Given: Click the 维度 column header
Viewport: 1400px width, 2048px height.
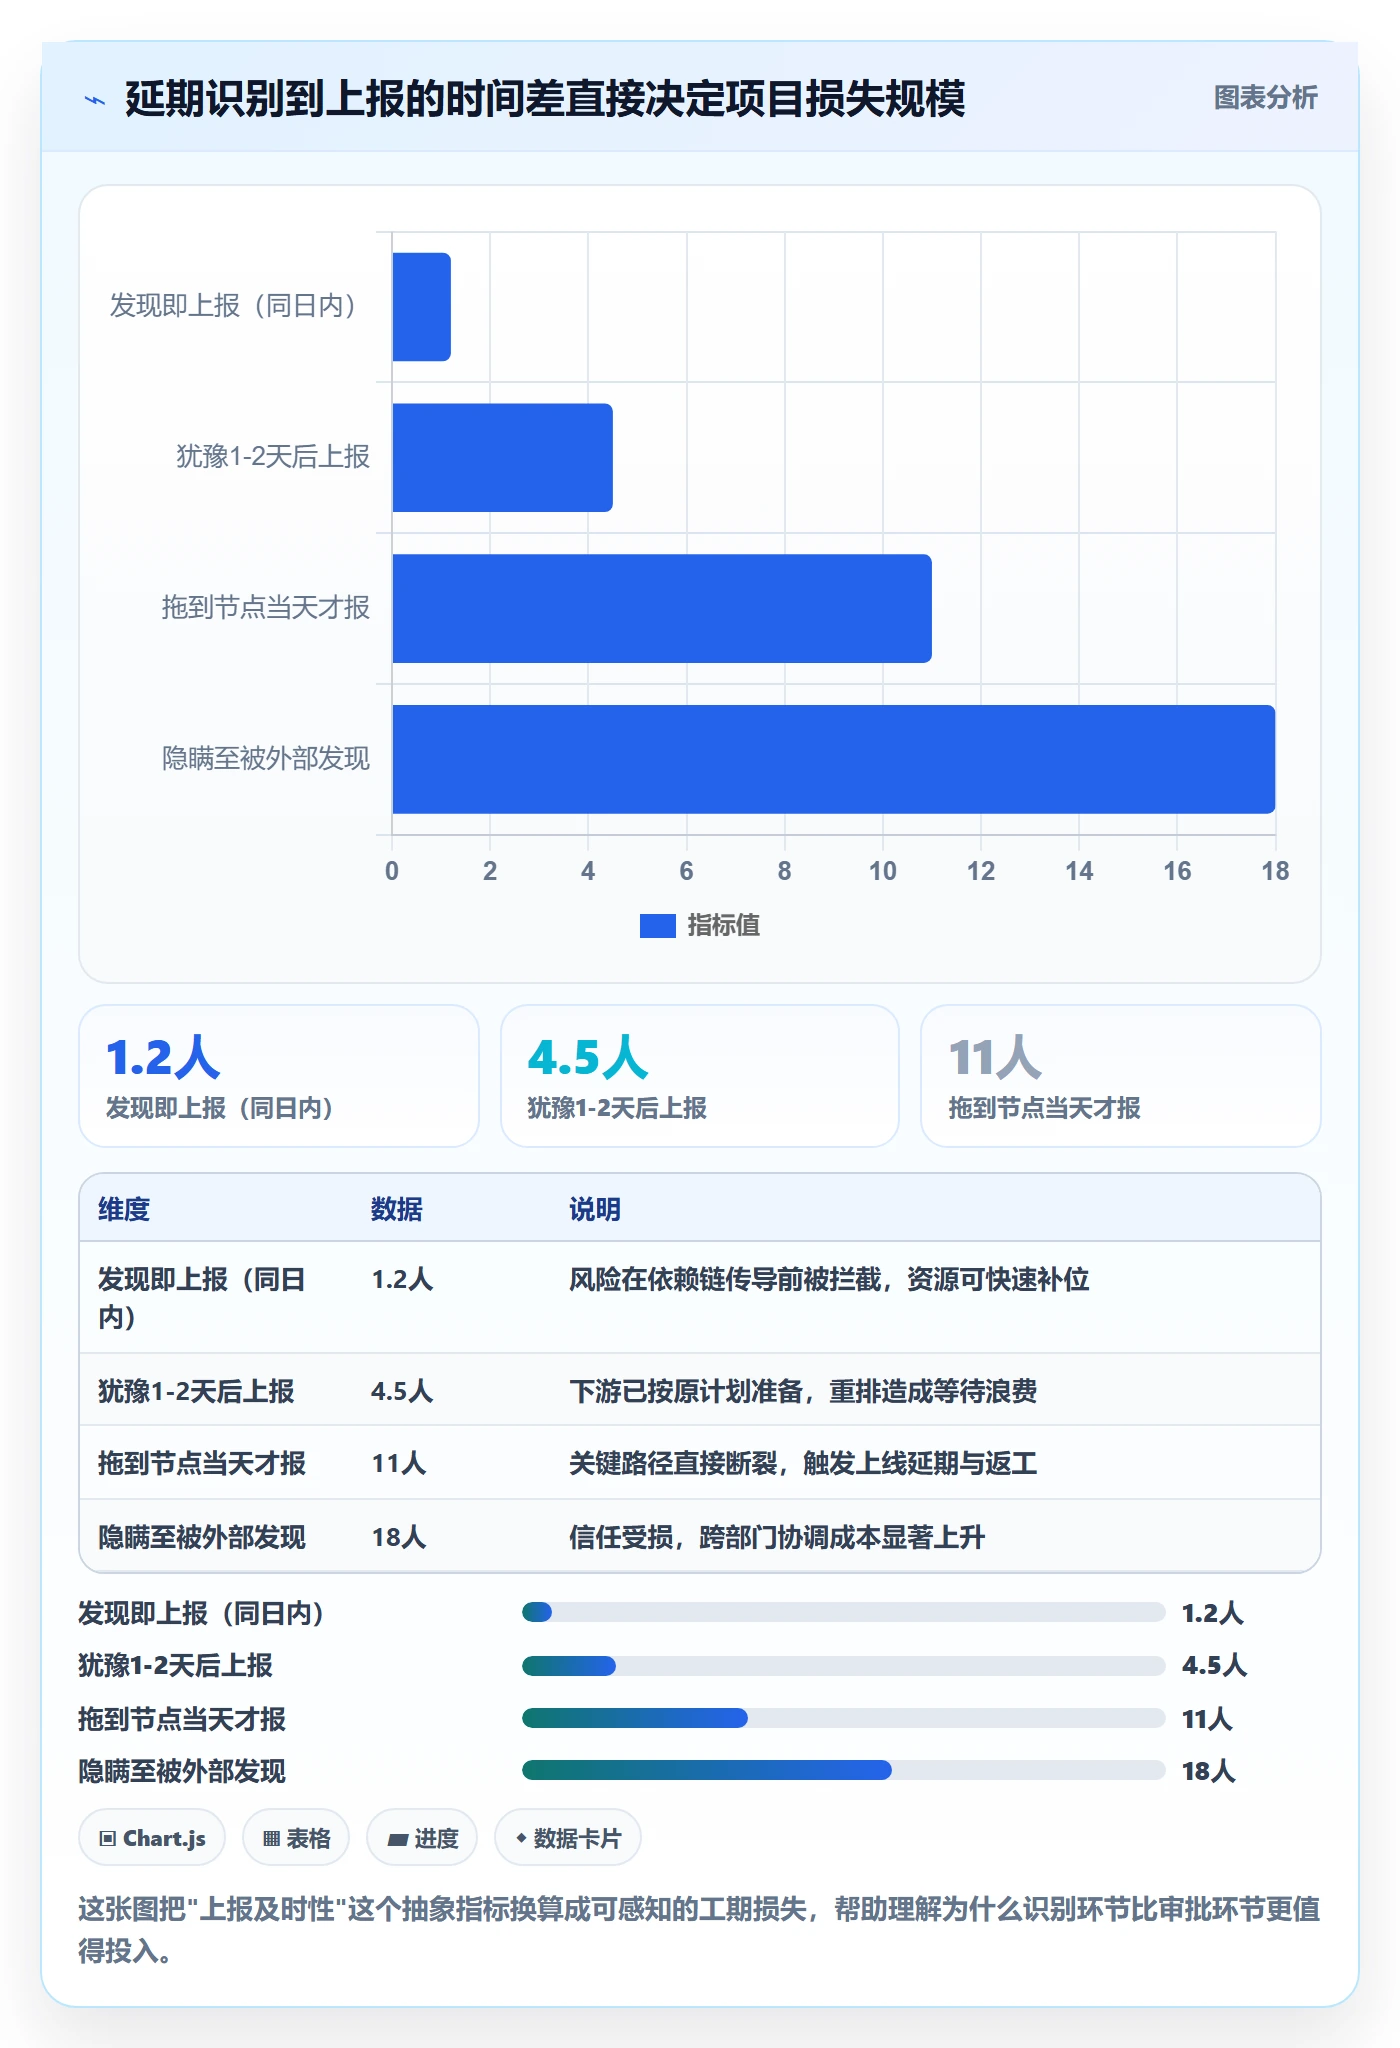Looking at the screenshot, I should [124, 1209].
